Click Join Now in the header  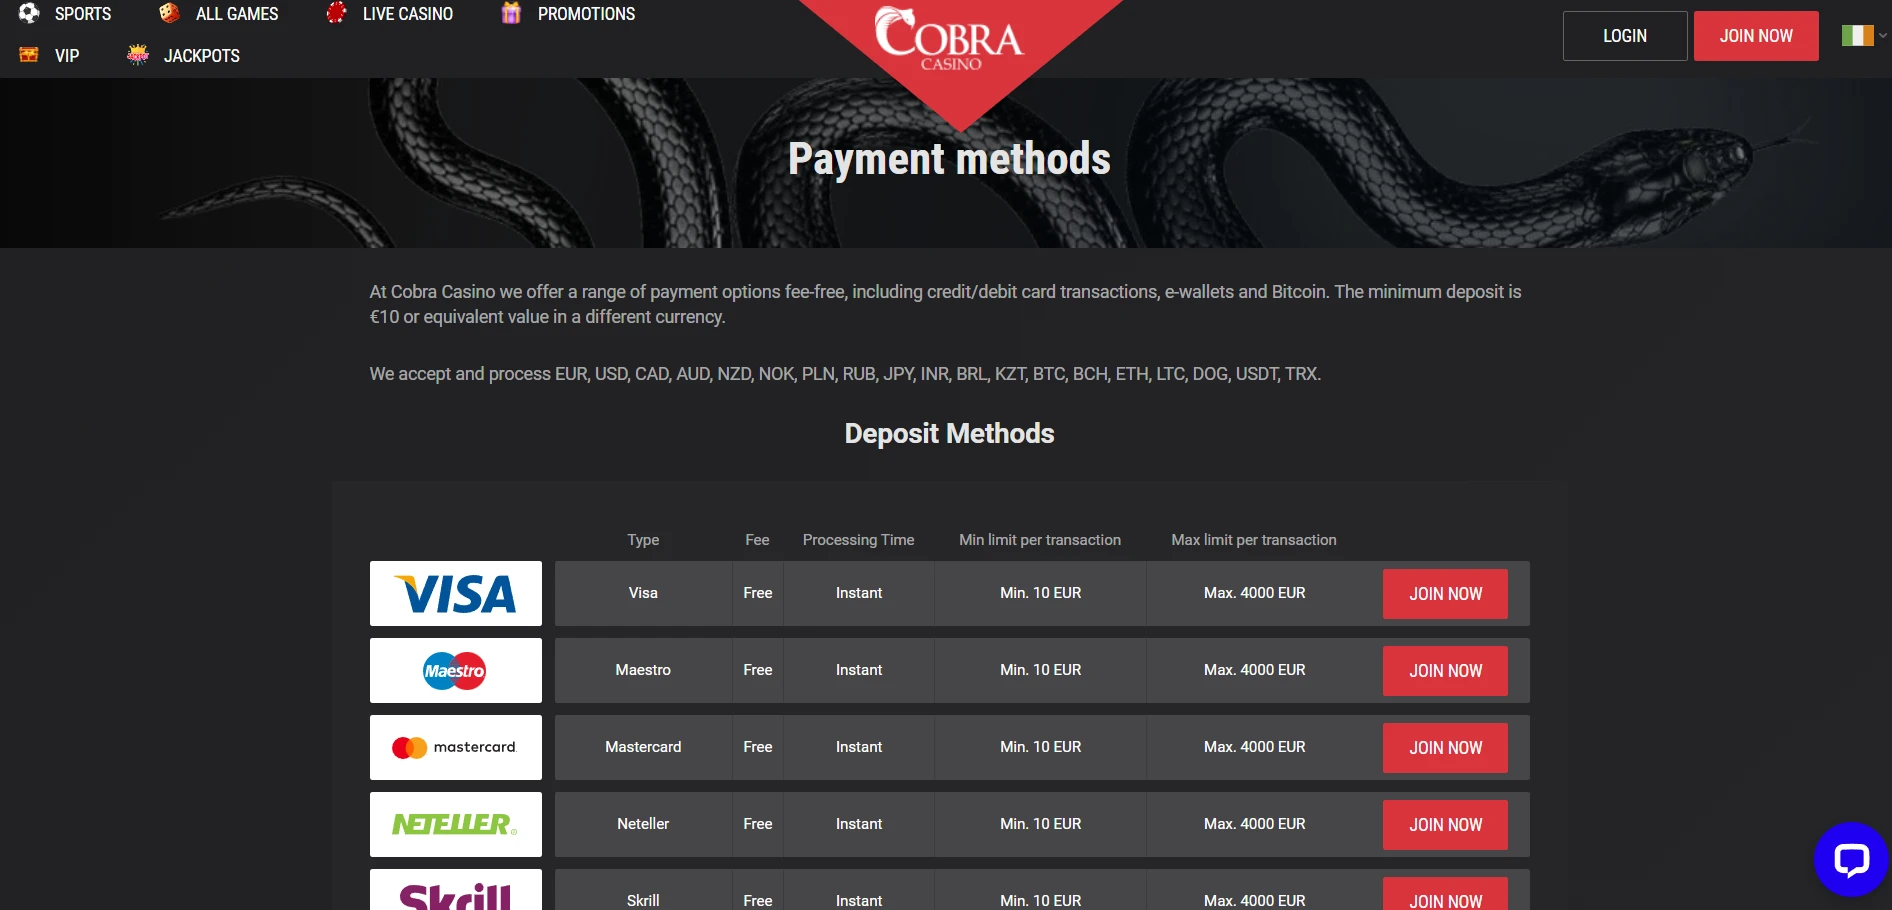(x=1756, y=36)
